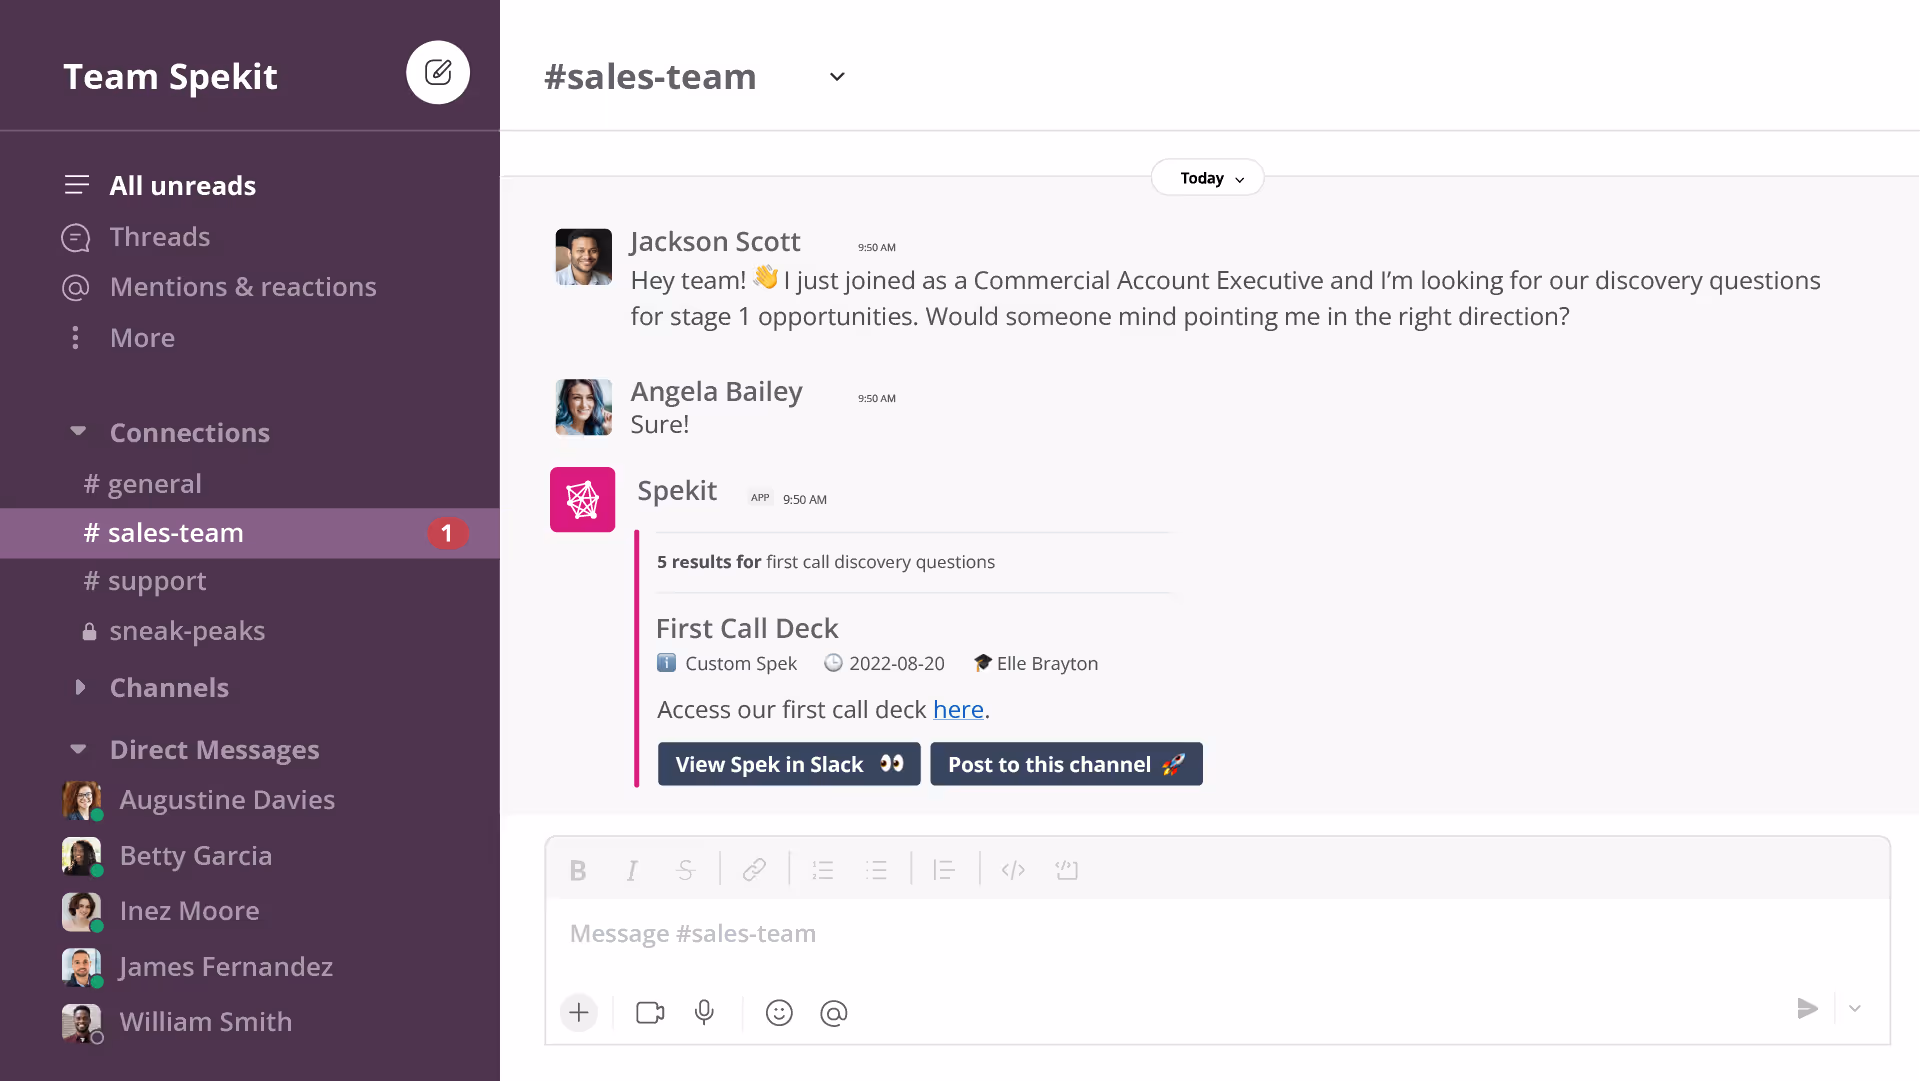Apply inline code formatting
1920x1081 pixels.
click(x=1013, y=870)
